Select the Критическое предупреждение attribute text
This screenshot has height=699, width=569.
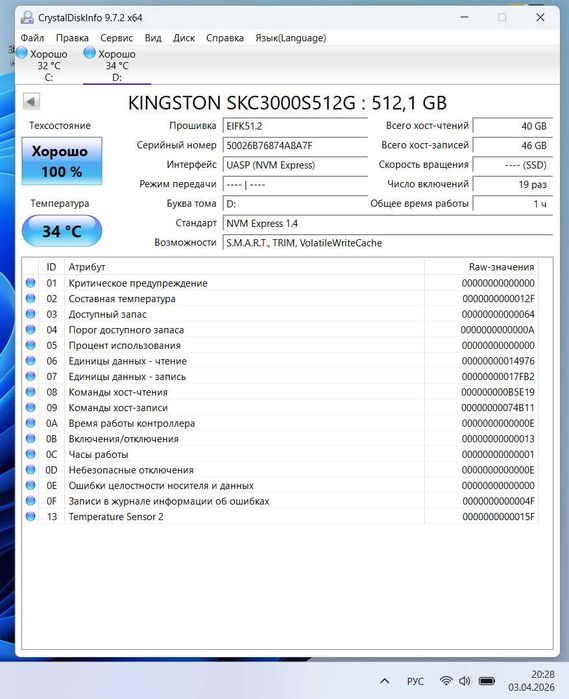pos(138,283)
